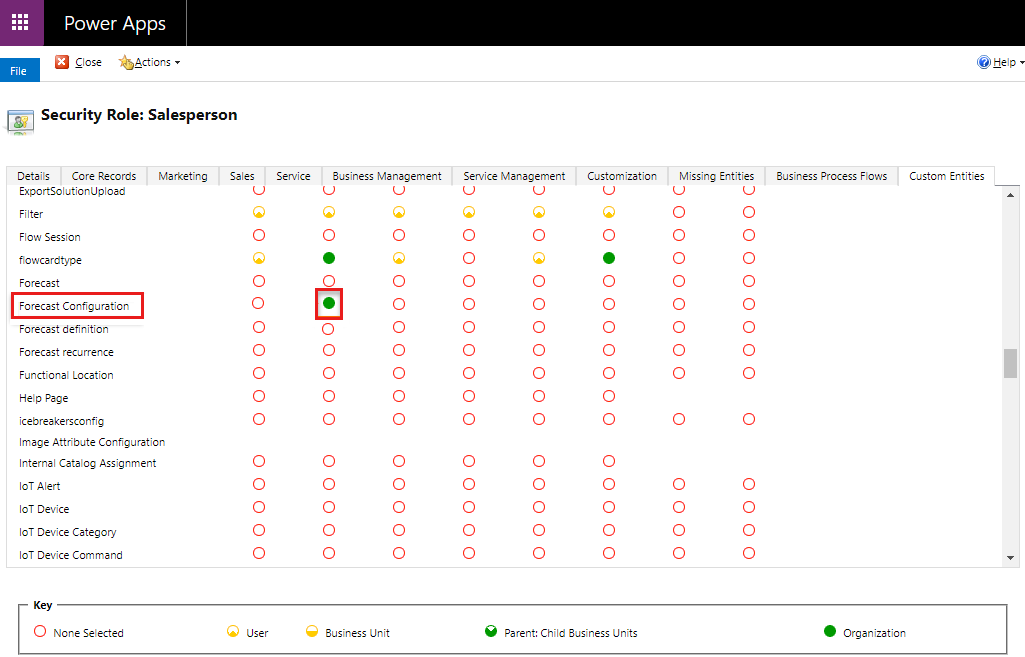Image resolution: width=1025 pixels, height=657 pixels.
Task: Click the Parent: Child Business Units key icon
Action: [490, 632]
